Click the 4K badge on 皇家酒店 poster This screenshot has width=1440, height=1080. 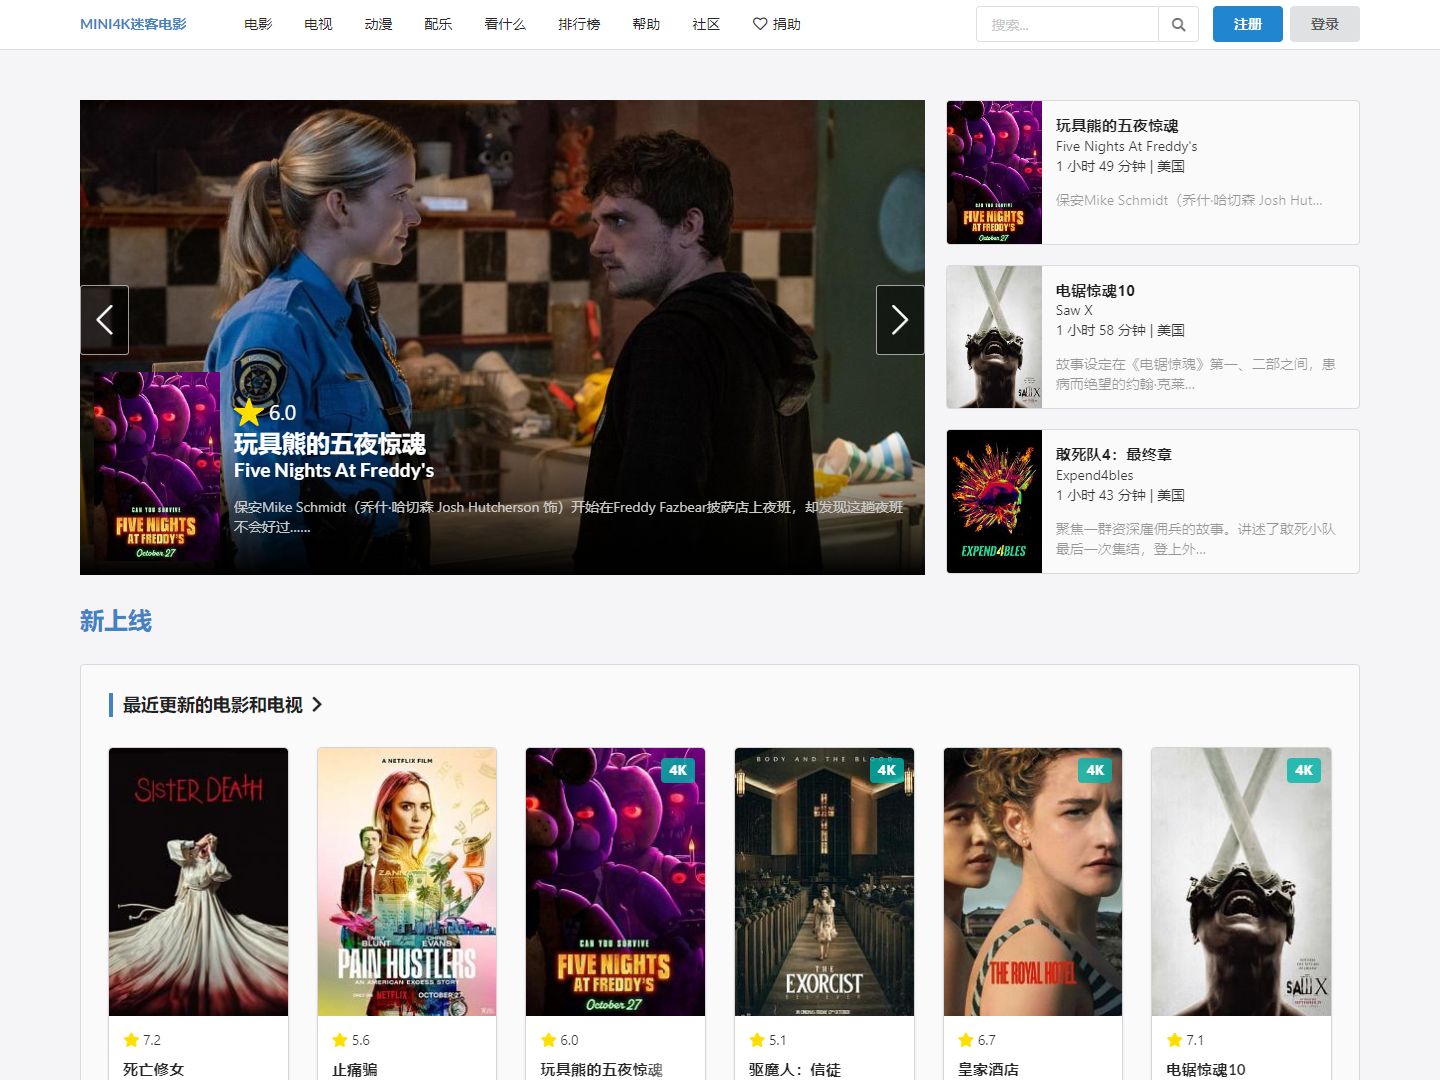tap(1095, 770)
